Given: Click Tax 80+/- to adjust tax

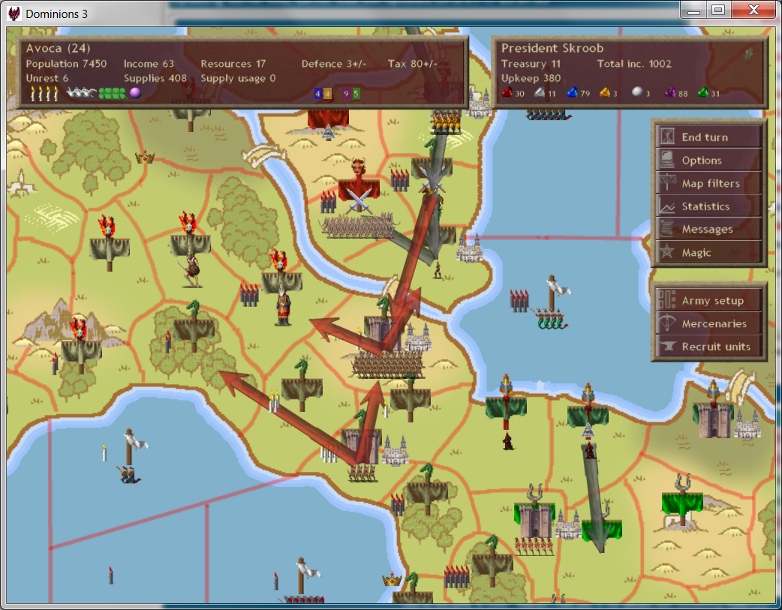Looking at the screenshot, I should 412,64.
